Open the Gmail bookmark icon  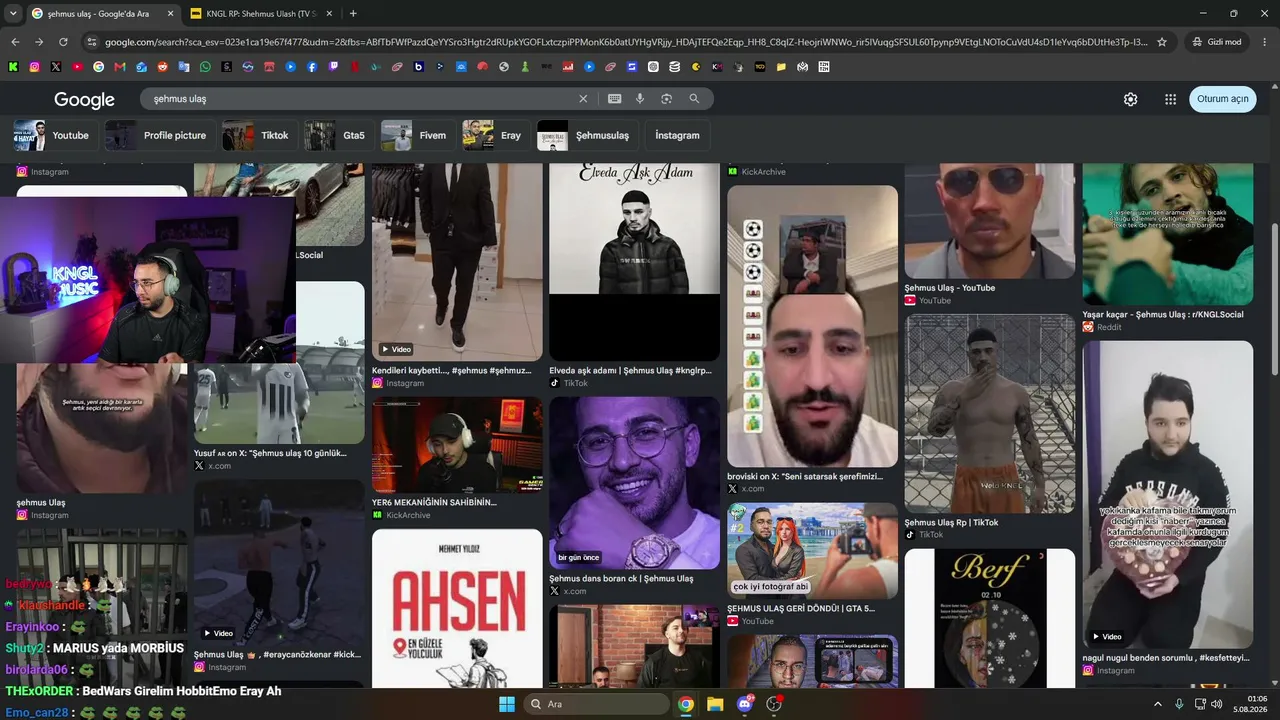(120, 67)
